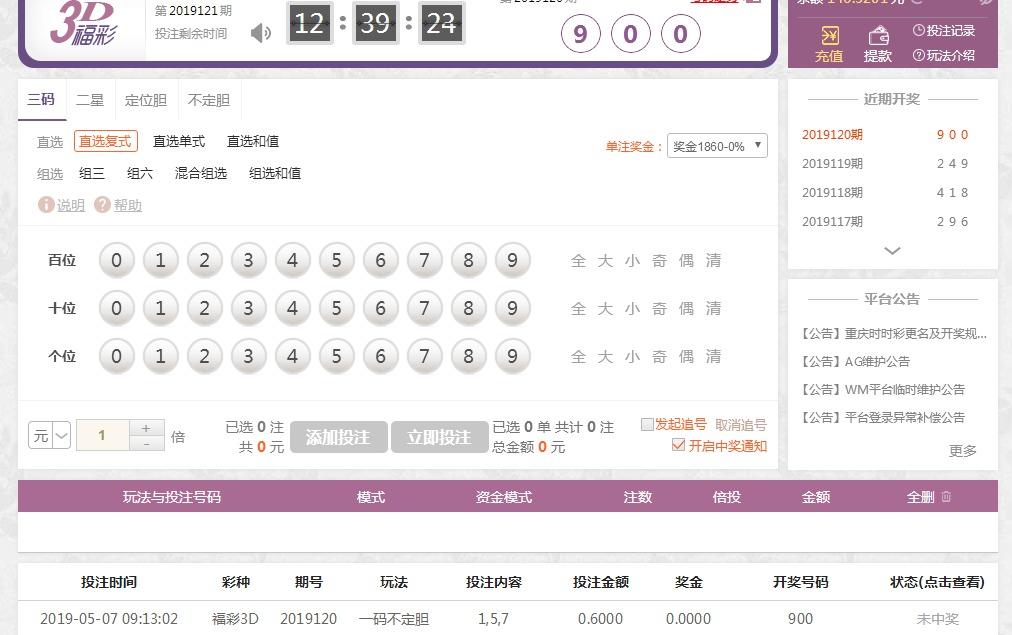
Task: Click the 帮助 help icon
Action: click(x=102, y=205)
